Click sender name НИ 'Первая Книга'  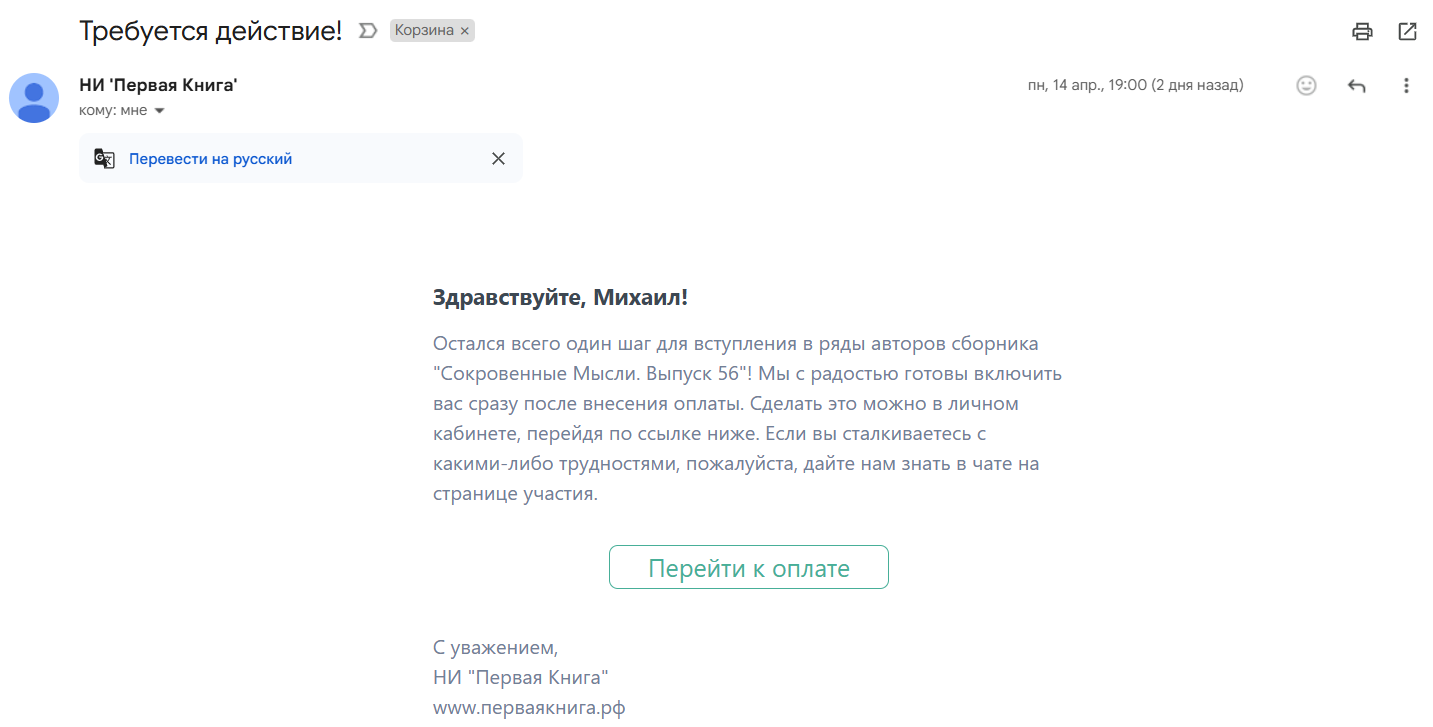tap(158, 85)
